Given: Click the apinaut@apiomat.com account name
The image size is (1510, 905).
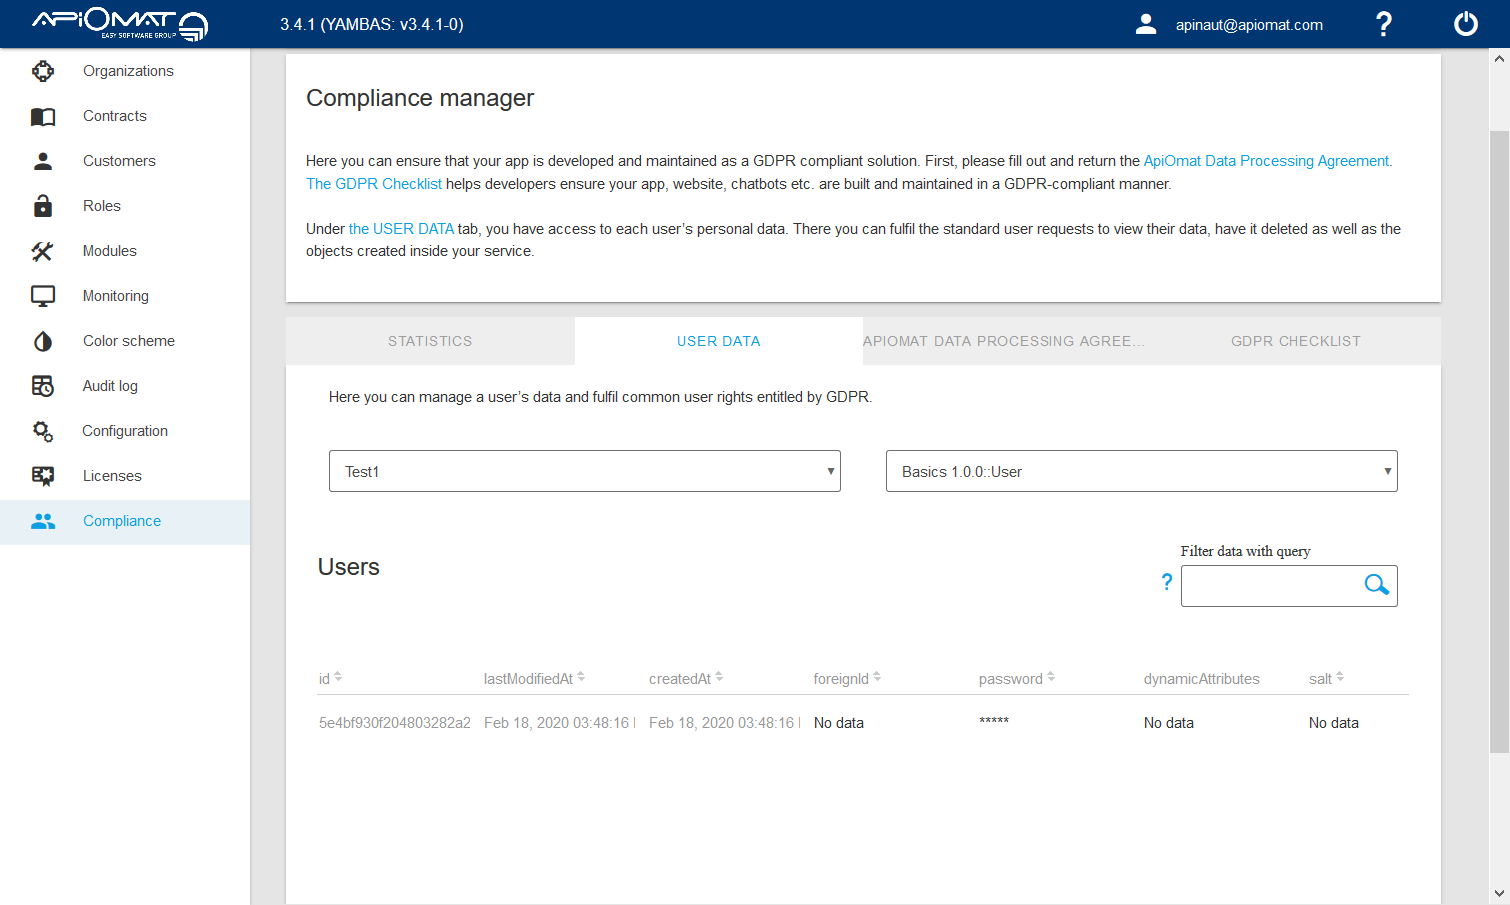Looking at the screenshot, I should (x=1249, y=25).
